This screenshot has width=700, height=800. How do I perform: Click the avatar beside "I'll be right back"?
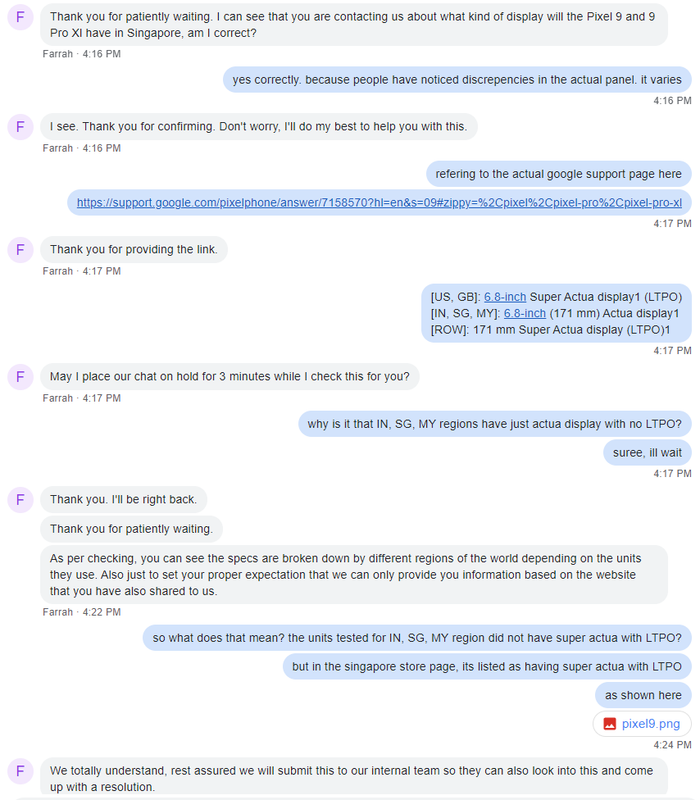coord(20,499)
